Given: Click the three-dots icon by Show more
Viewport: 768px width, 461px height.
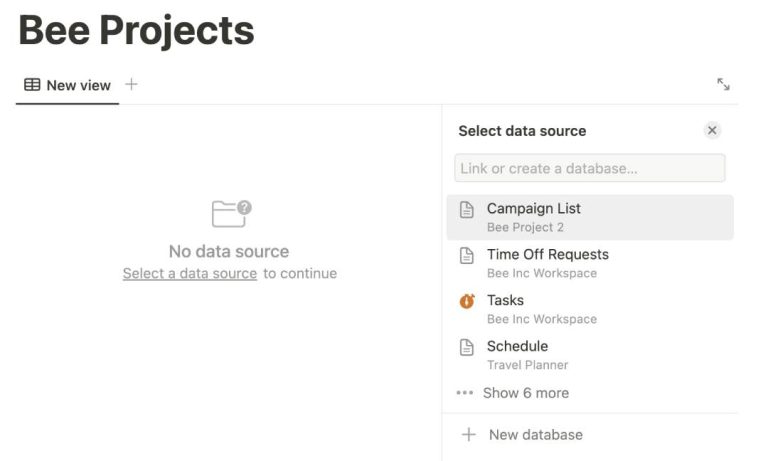Looking at the screenshot, I should 464,393.
